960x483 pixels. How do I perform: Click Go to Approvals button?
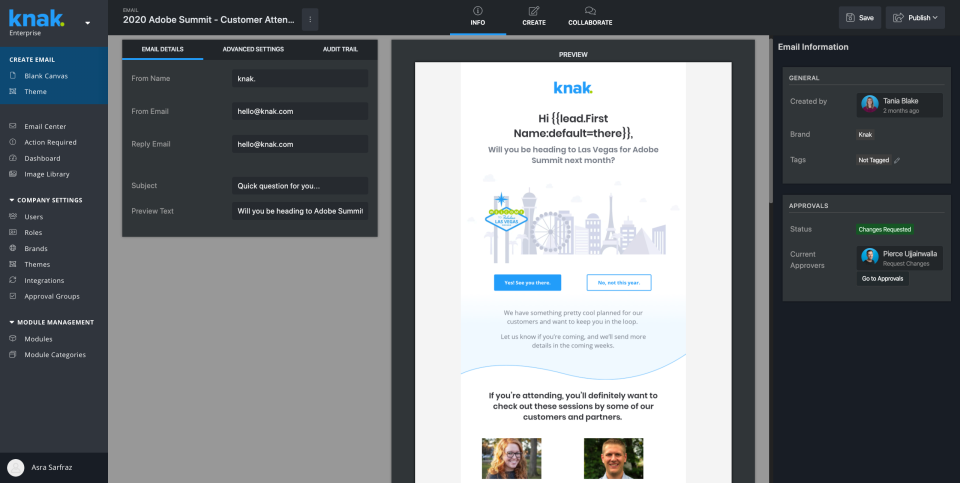(x=882, y=279)
